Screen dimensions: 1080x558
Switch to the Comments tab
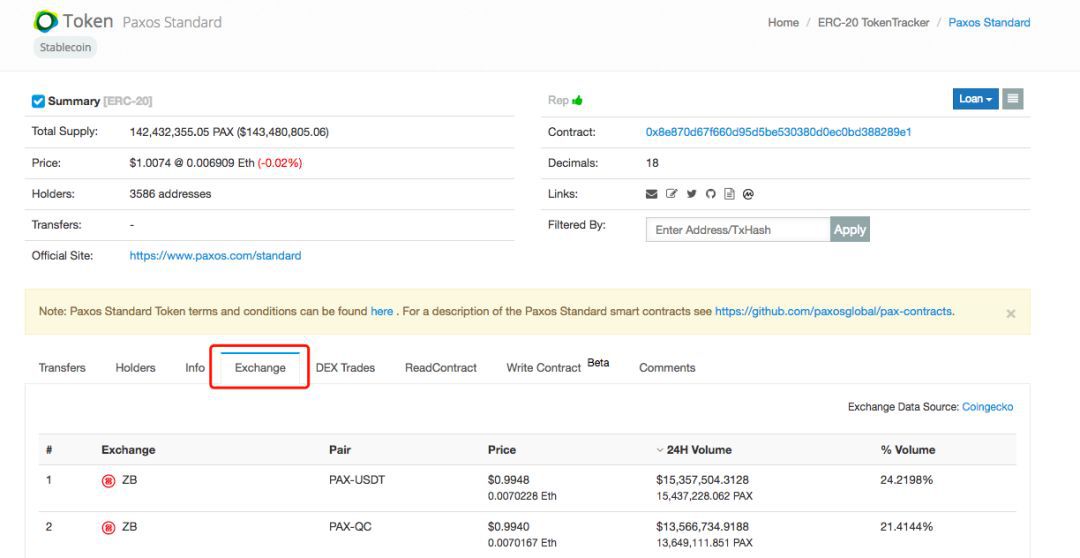point(667,368)
